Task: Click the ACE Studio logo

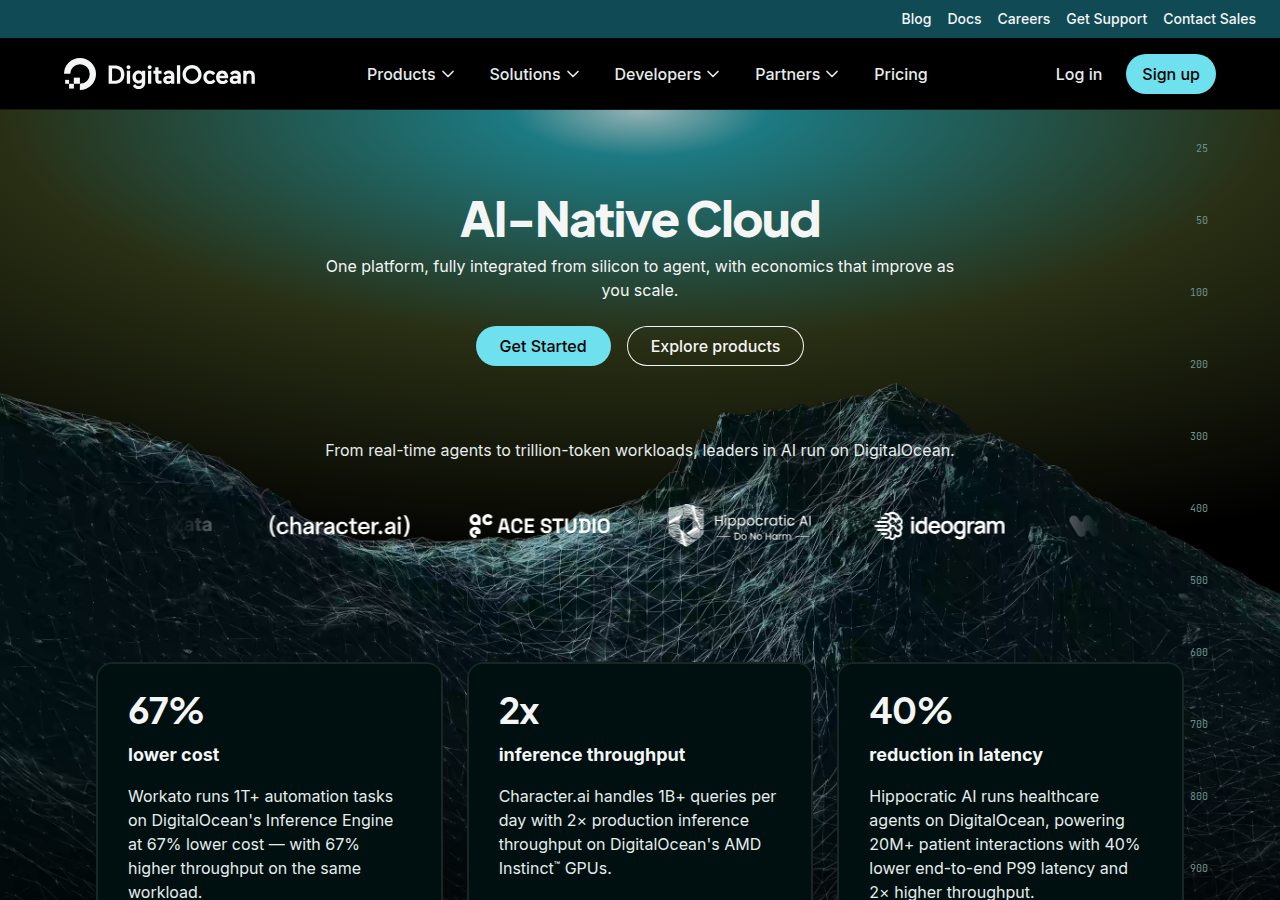Action: pos(539,525)
